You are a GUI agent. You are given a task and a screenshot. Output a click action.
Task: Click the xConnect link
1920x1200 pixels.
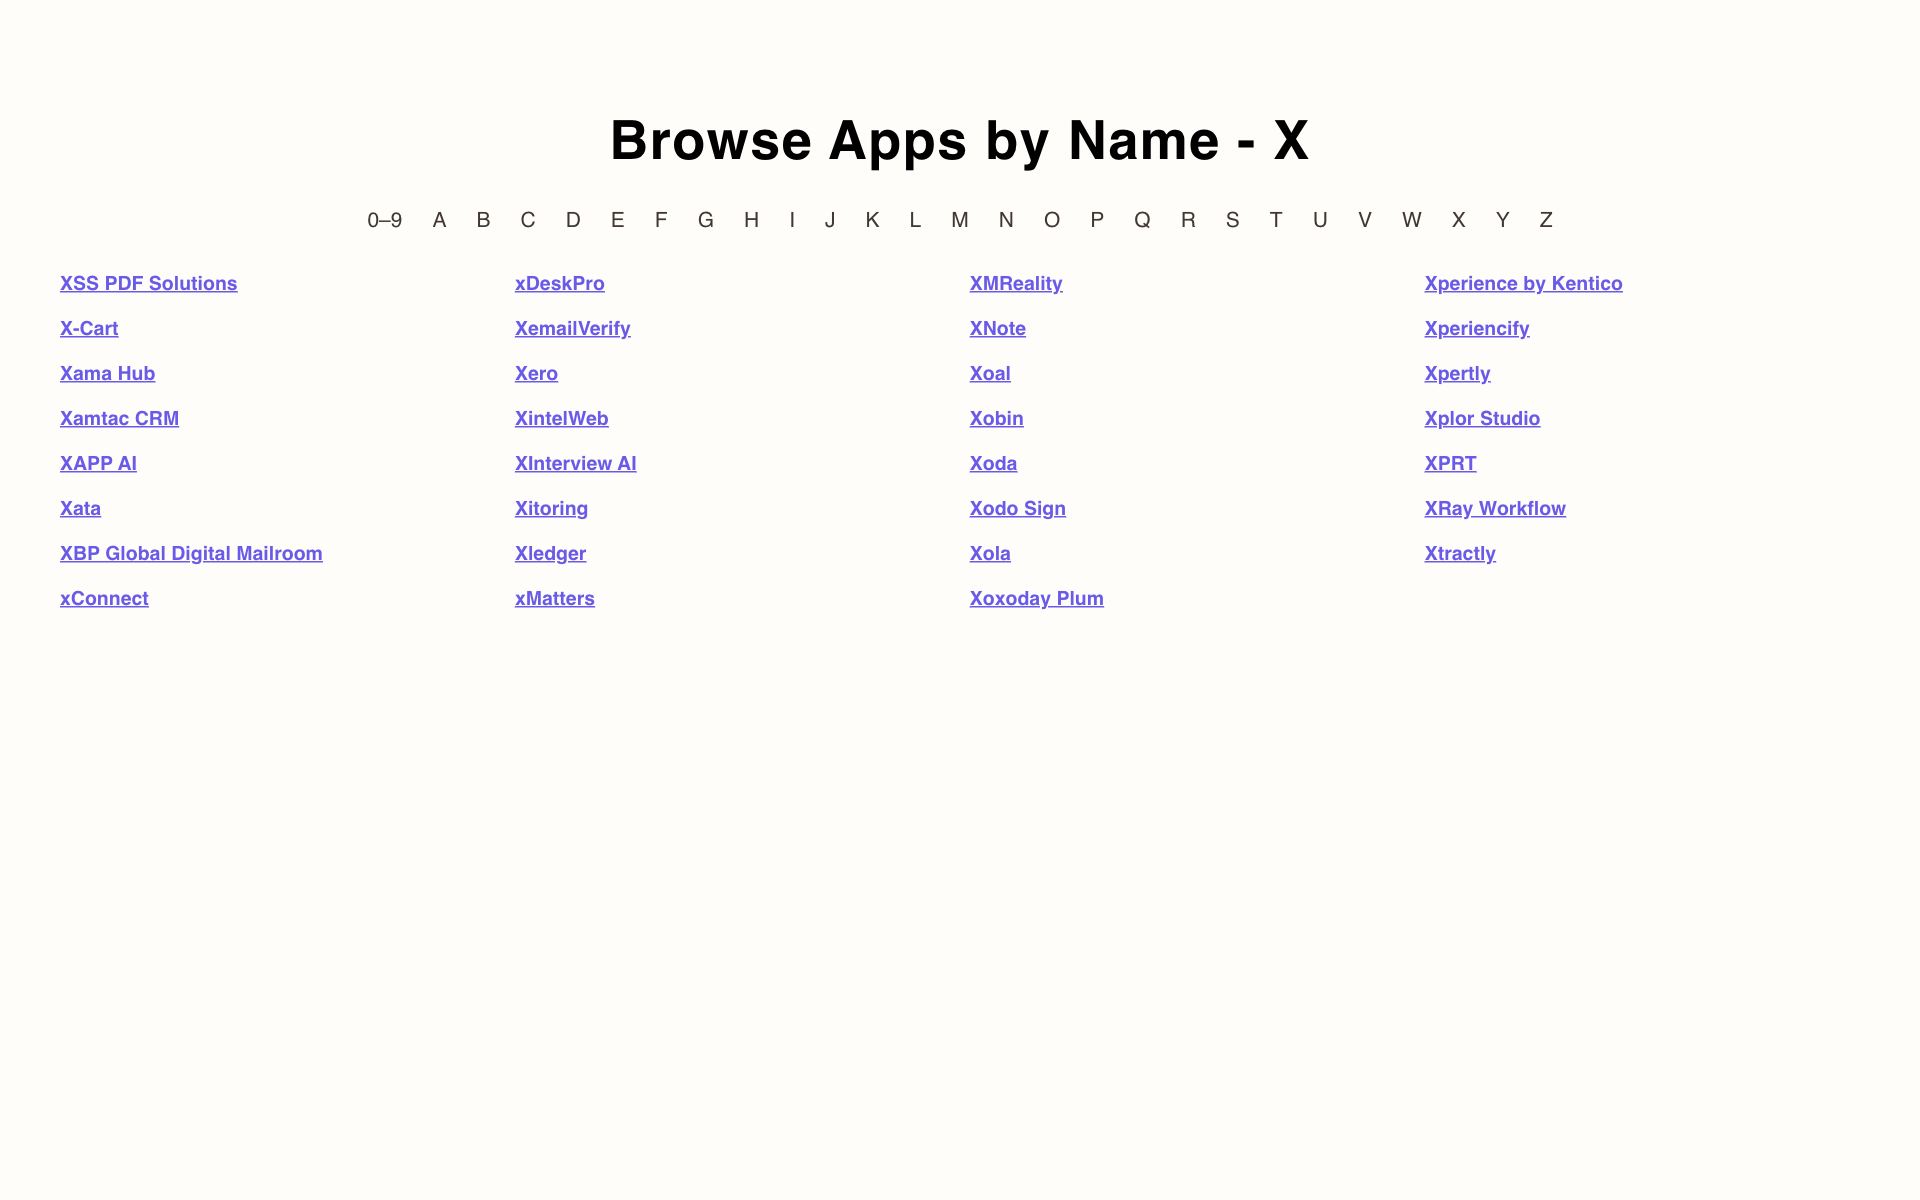tap(104, 598)
